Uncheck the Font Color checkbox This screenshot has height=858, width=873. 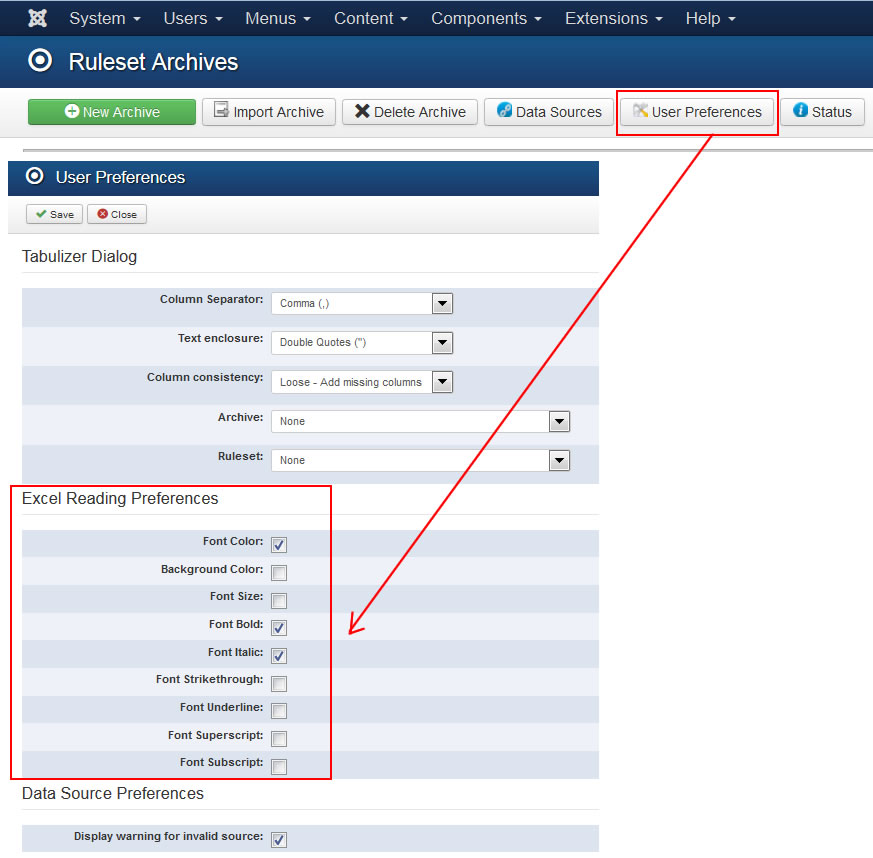279,545
